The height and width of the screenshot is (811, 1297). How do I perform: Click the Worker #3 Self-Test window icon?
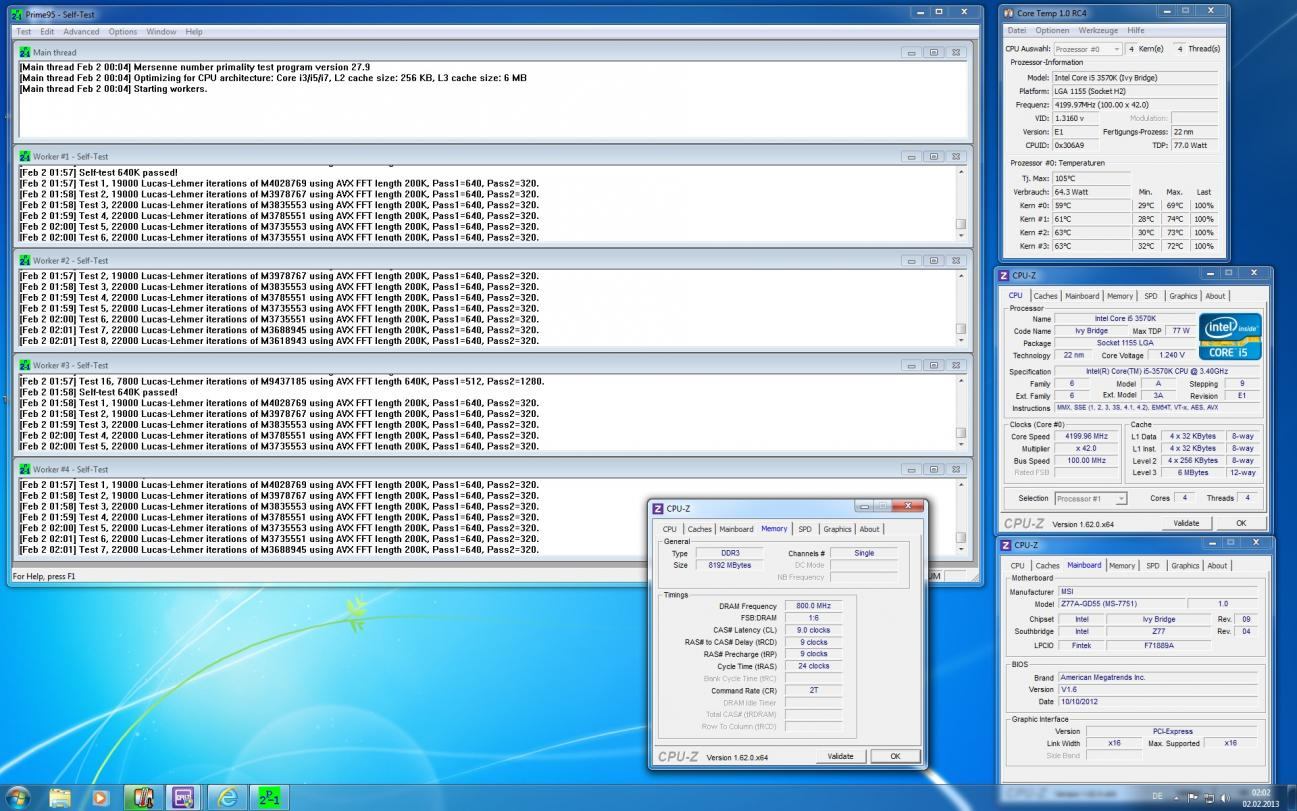click(x=25, y=365)
